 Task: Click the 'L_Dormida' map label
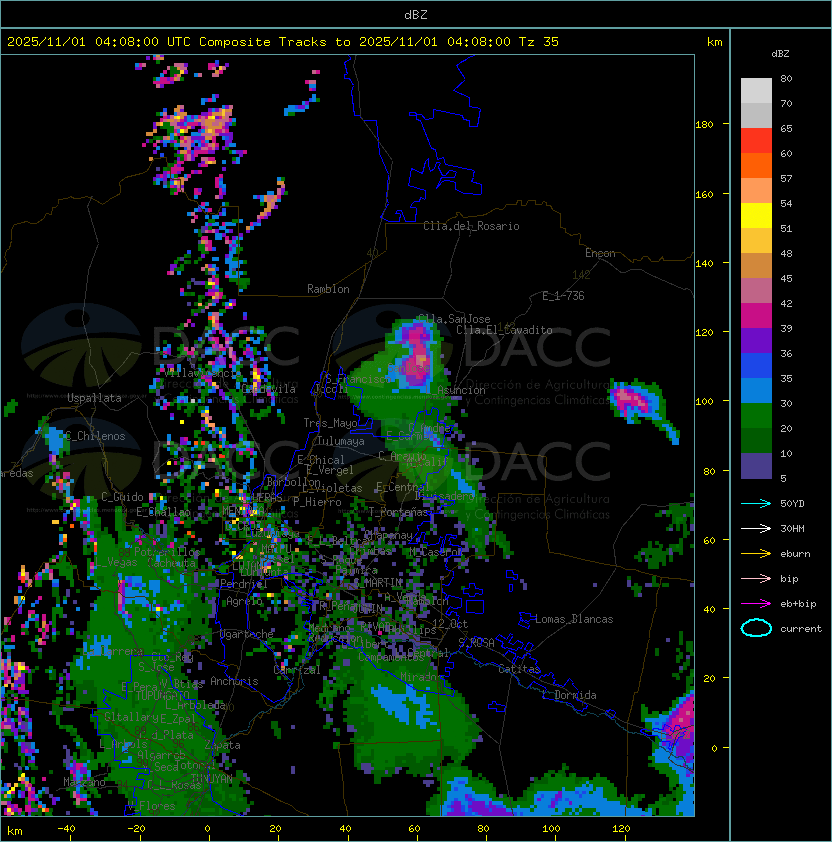point(569,695)
